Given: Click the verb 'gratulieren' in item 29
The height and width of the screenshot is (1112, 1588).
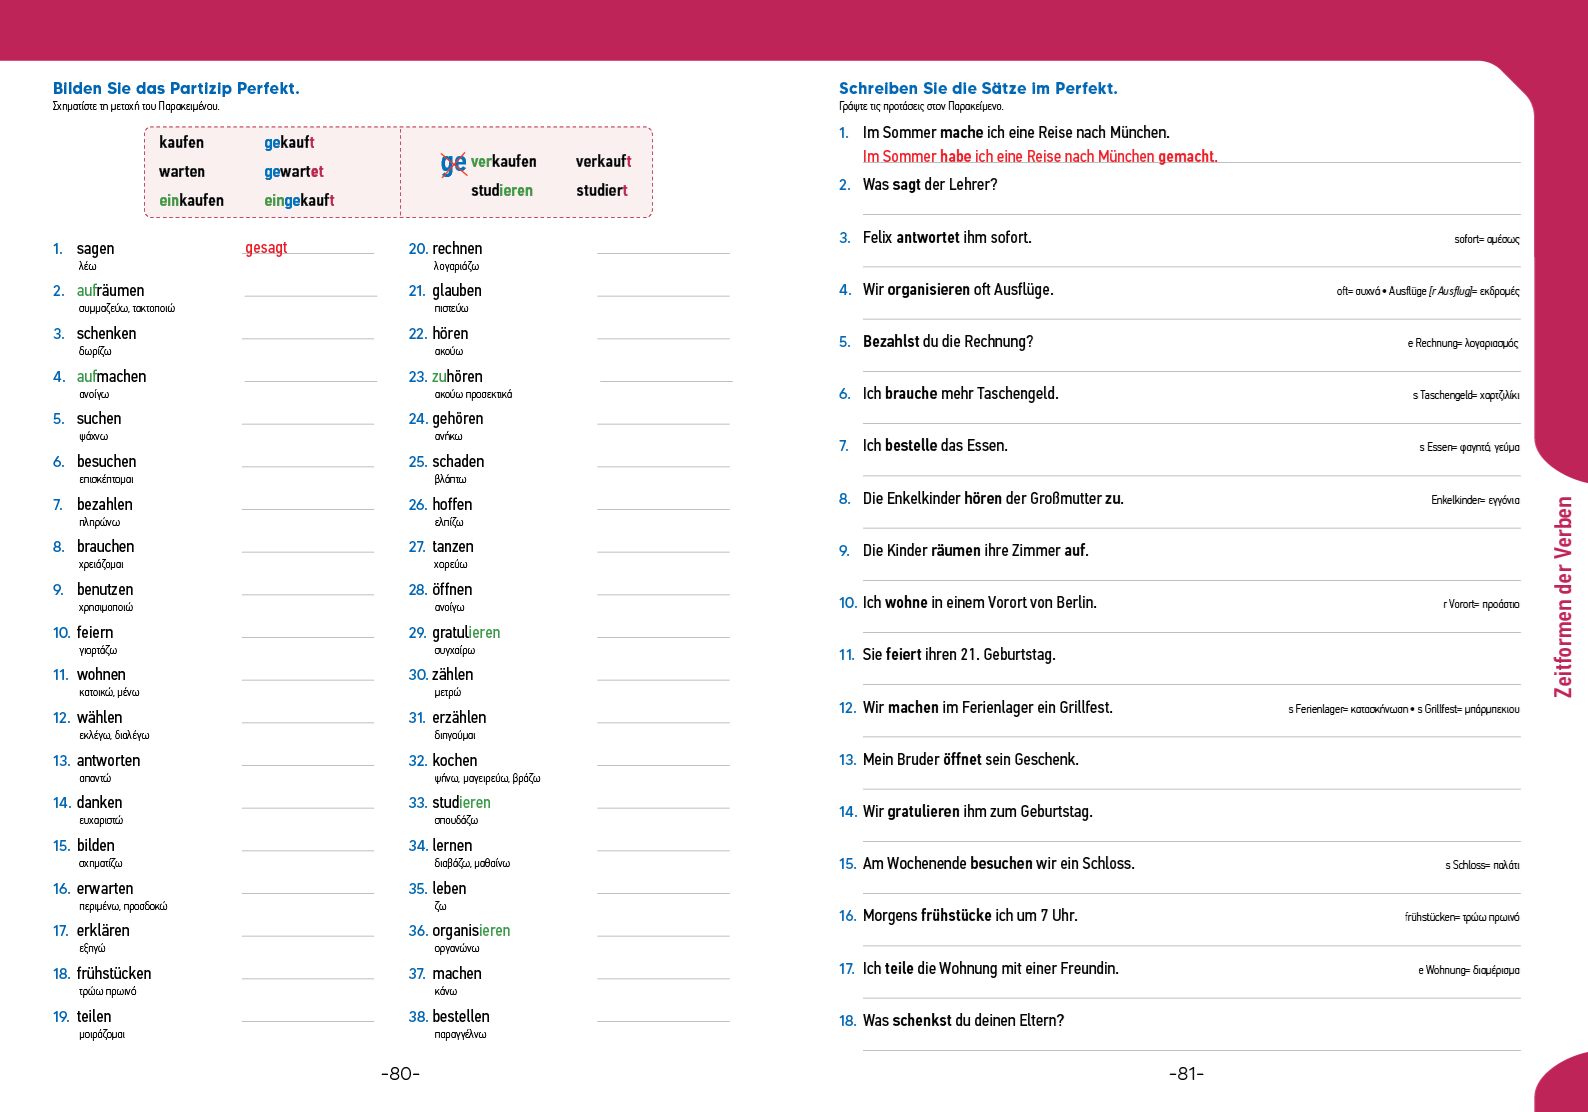Looking at the screenshot, I should coord(466,633).
